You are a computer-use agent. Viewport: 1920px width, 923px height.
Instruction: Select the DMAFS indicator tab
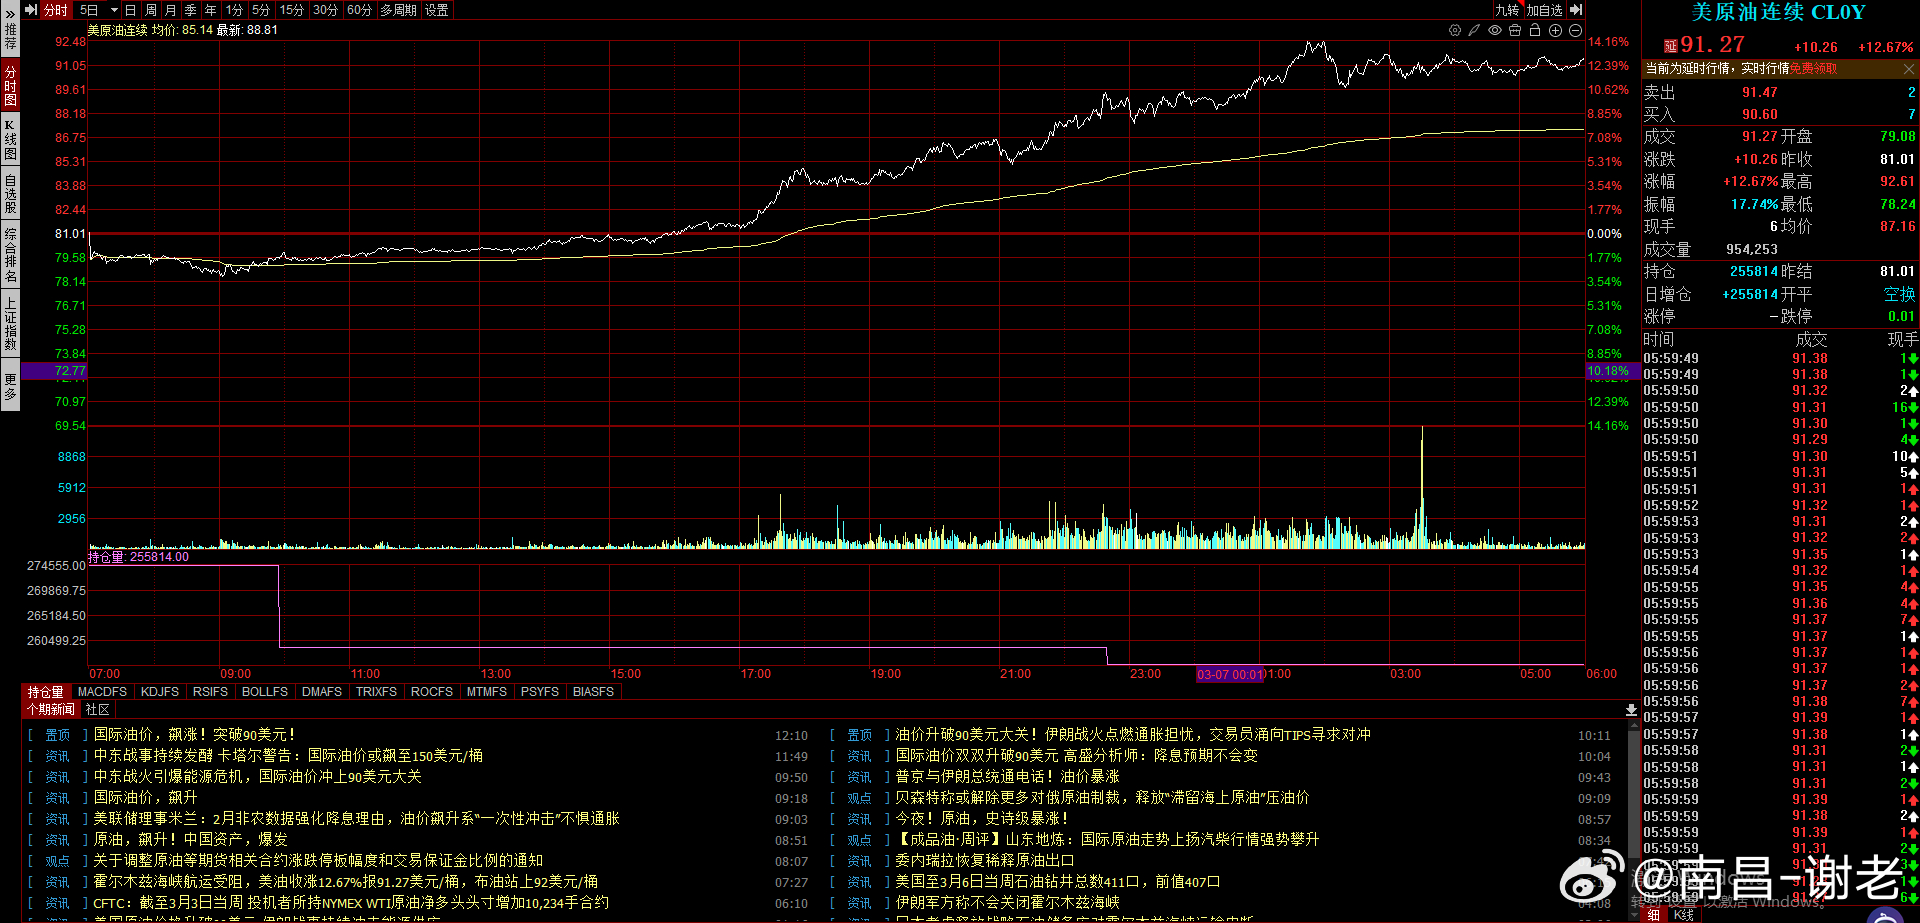tap(322, 692)
